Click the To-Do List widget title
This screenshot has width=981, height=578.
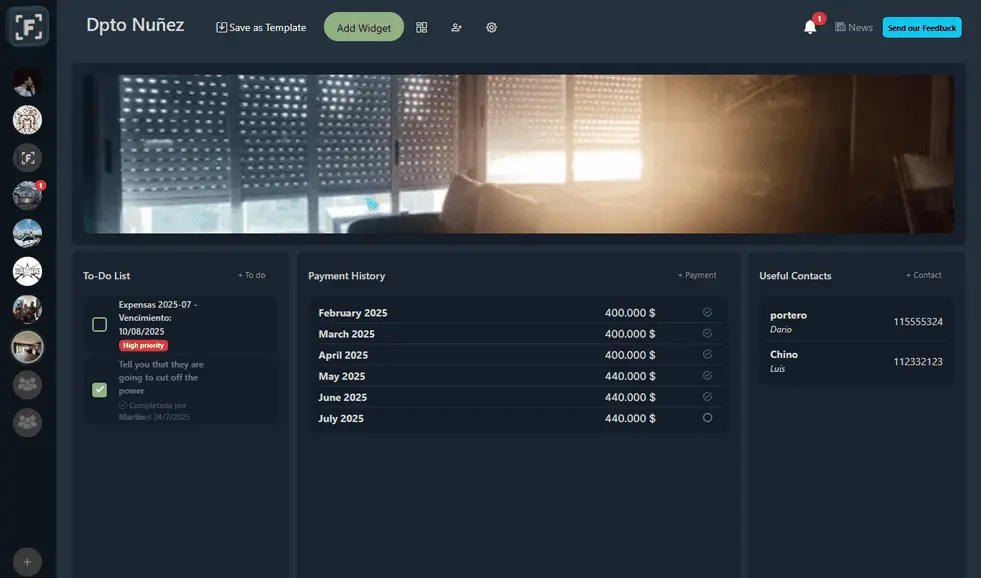[106, 276]
